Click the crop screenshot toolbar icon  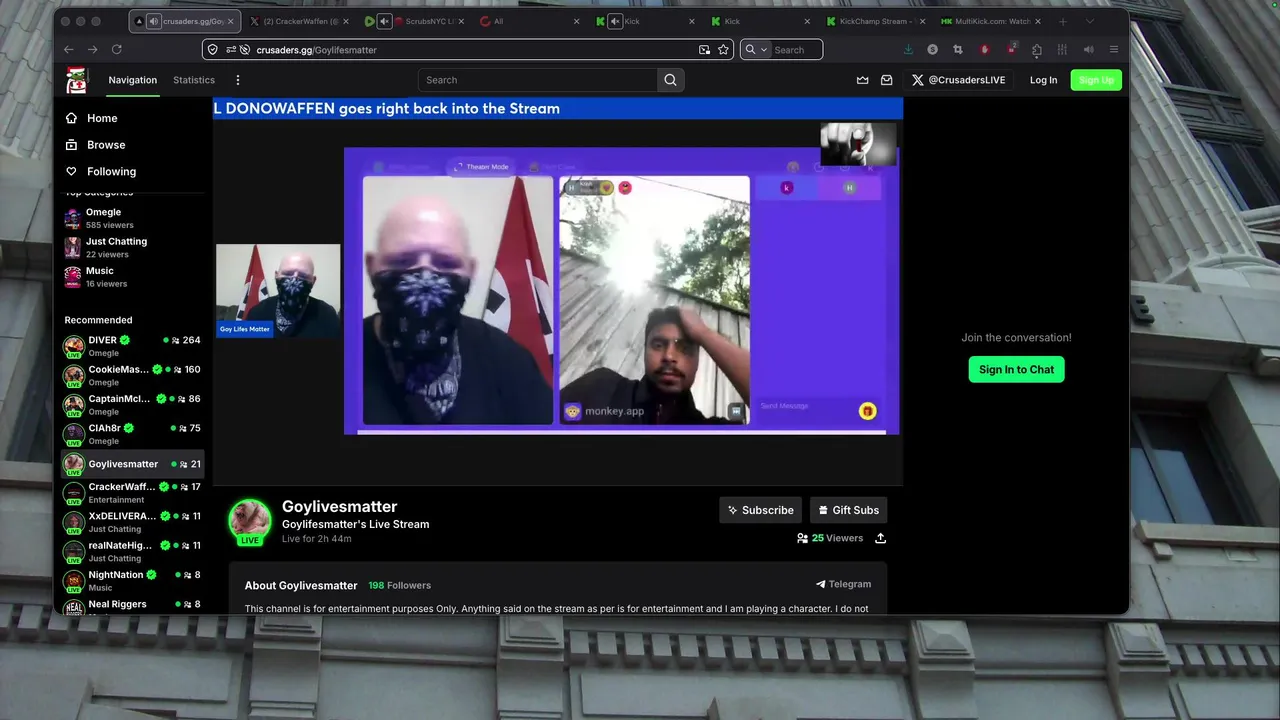click(x=958, y=49)
